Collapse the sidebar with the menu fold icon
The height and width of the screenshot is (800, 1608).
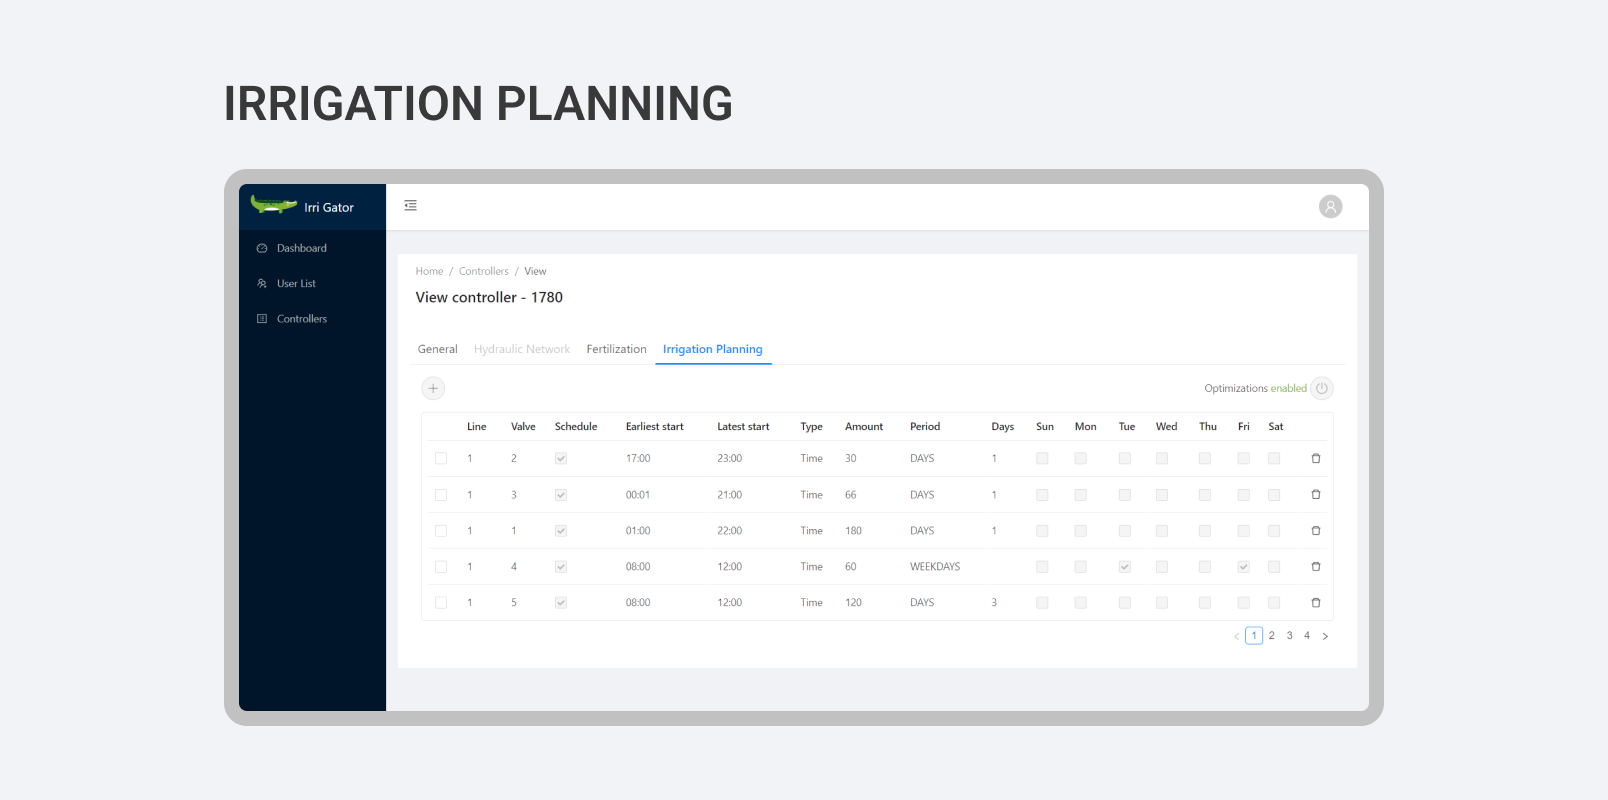coord(410,205)
